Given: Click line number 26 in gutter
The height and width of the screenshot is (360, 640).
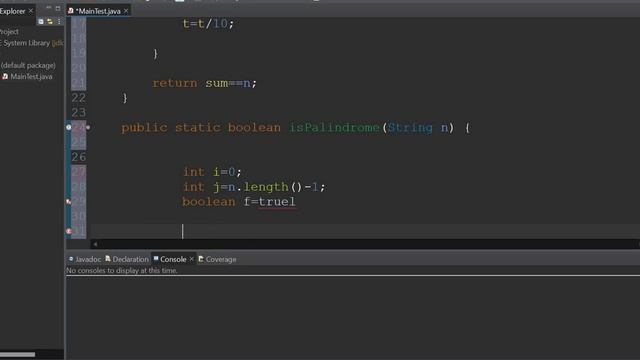Looking at the screenshot, I should coord(79,157).
